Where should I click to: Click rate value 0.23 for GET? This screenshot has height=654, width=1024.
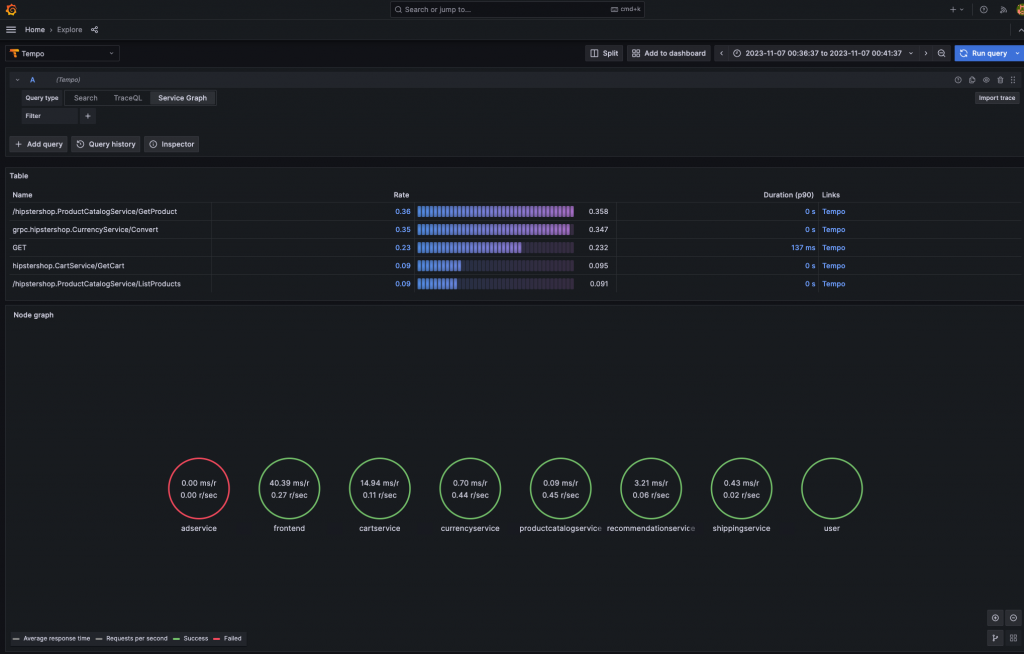click(403, 248)
